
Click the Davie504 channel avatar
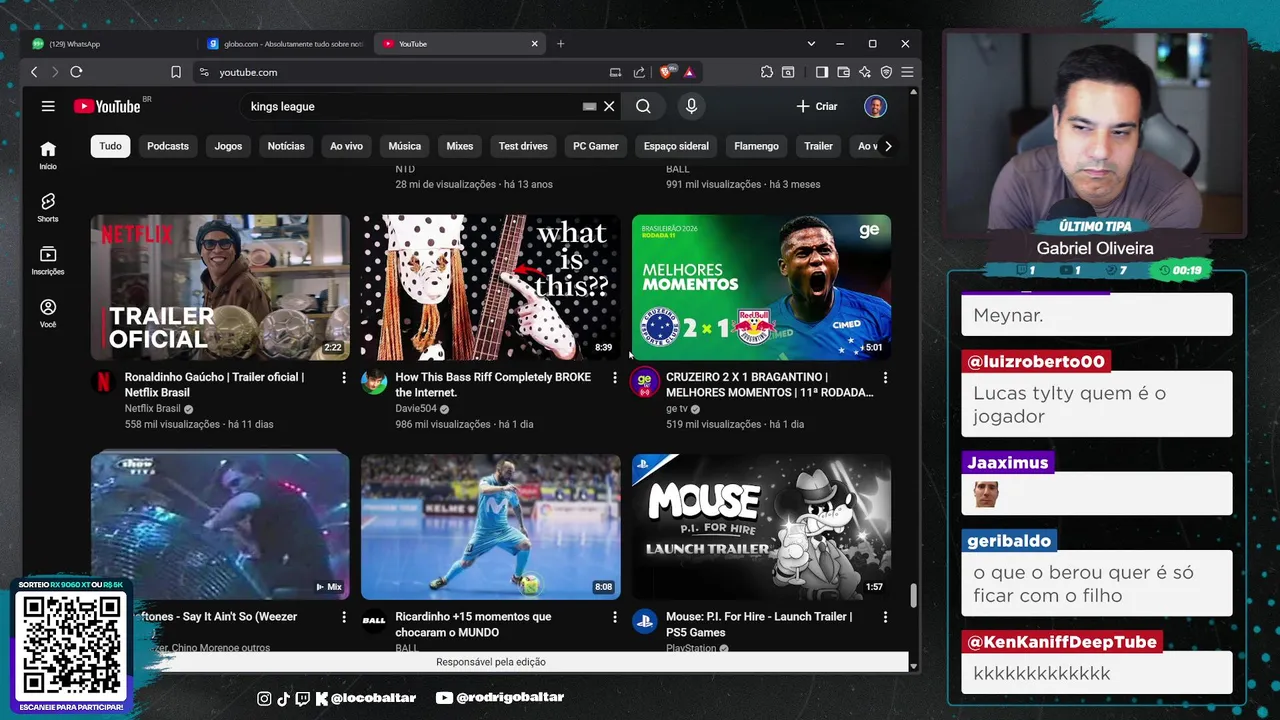(x=374, y=382)
